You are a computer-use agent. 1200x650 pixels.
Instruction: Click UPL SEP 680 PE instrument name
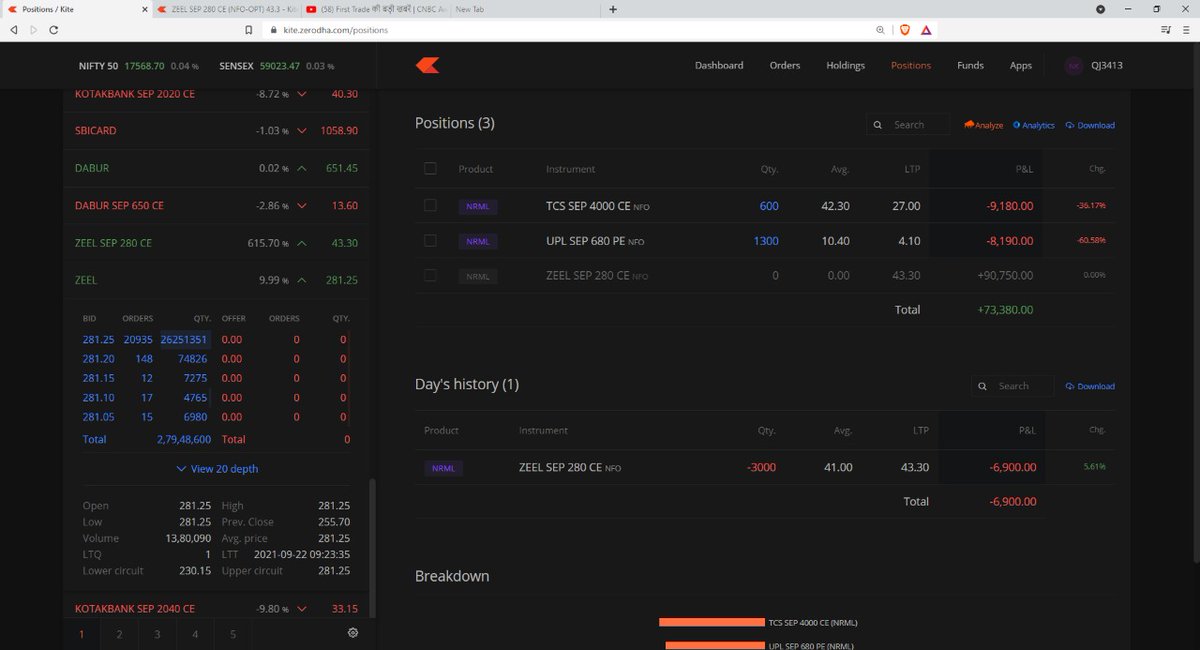pos(586,241)
